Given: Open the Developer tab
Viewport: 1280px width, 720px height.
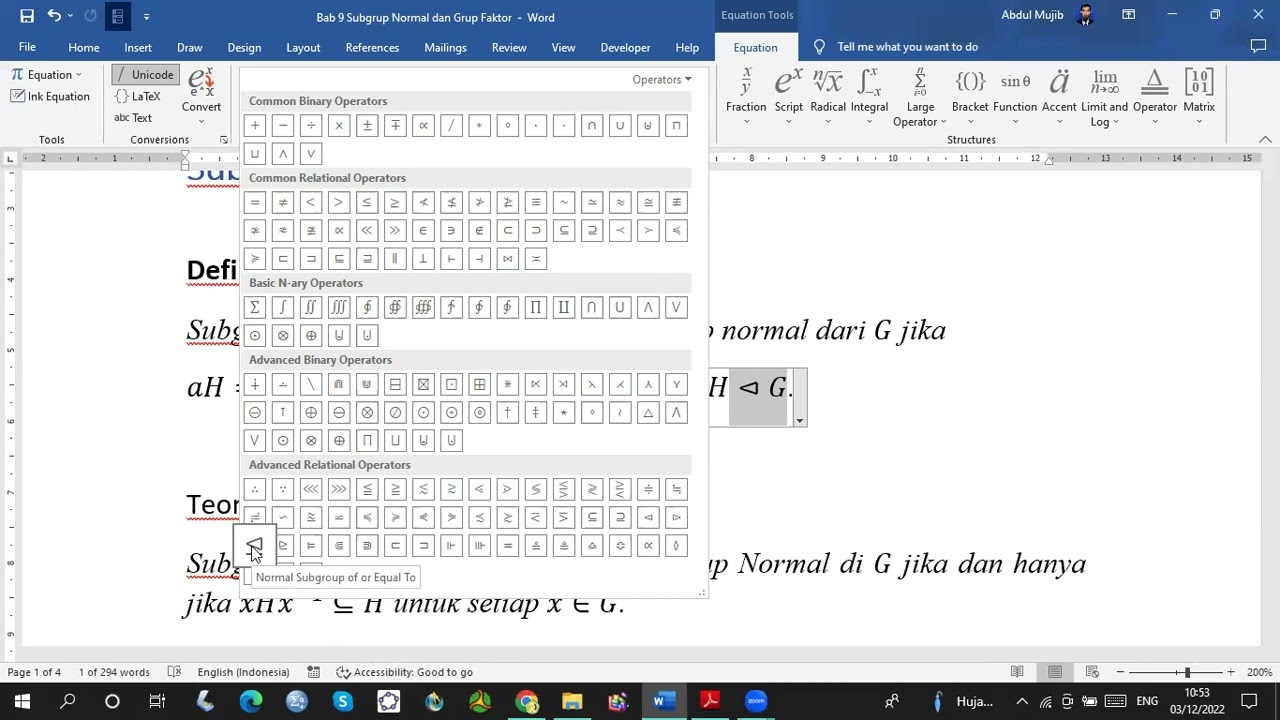Looking at the screenshot, I should click(625, 47).
